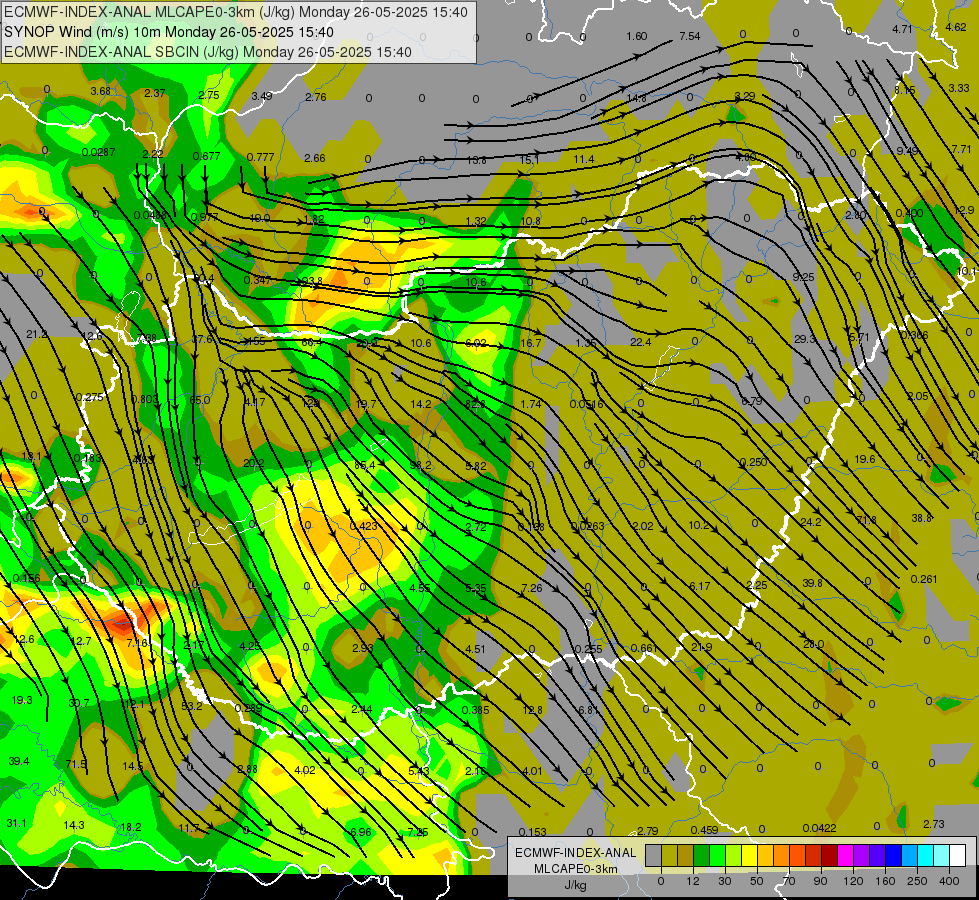The height and width of the screenshot is (900, 979).
Task: Click the map value '0.0287'
Action: click(99, 152)
